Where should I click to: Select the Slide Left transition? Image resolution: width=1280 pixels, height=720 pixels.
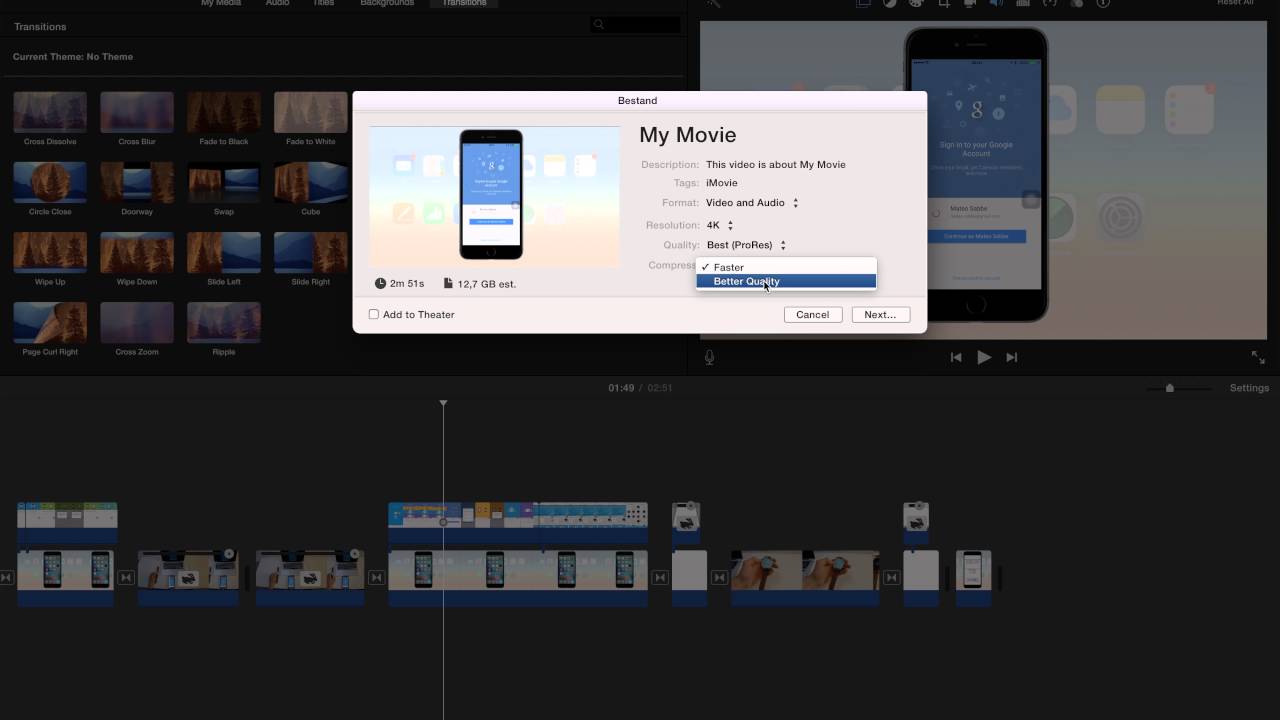pos(224,252)
